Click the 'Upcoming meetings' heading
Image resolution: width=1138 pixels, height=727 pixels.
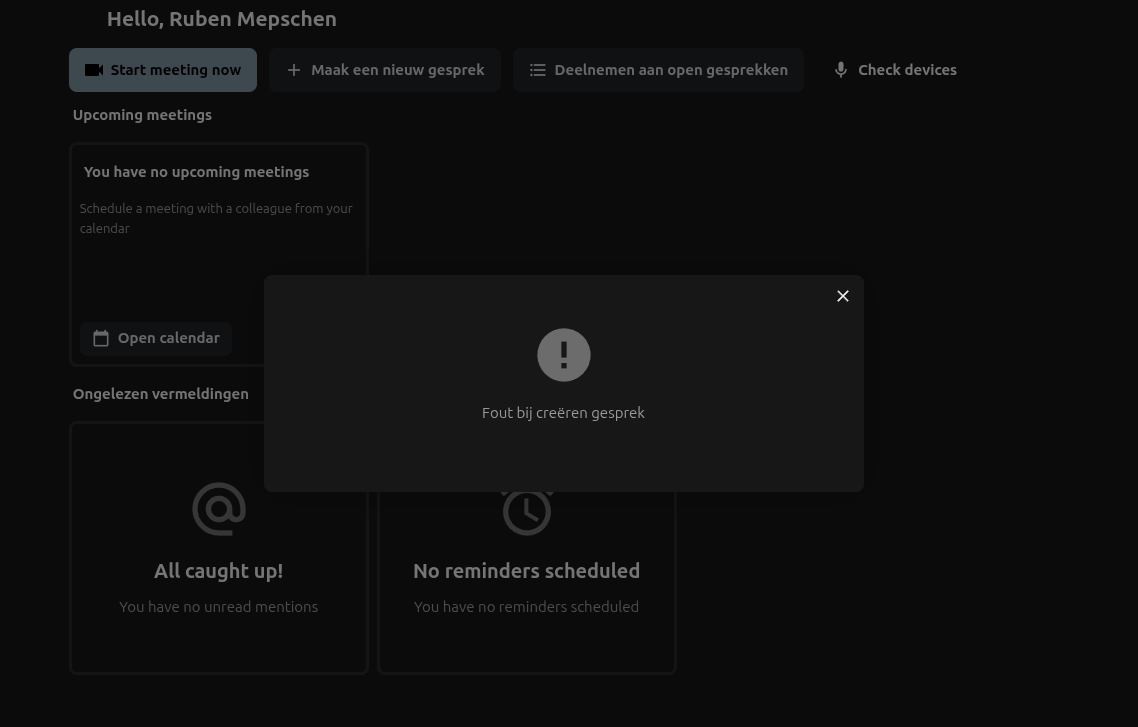[x=142, y=115]
